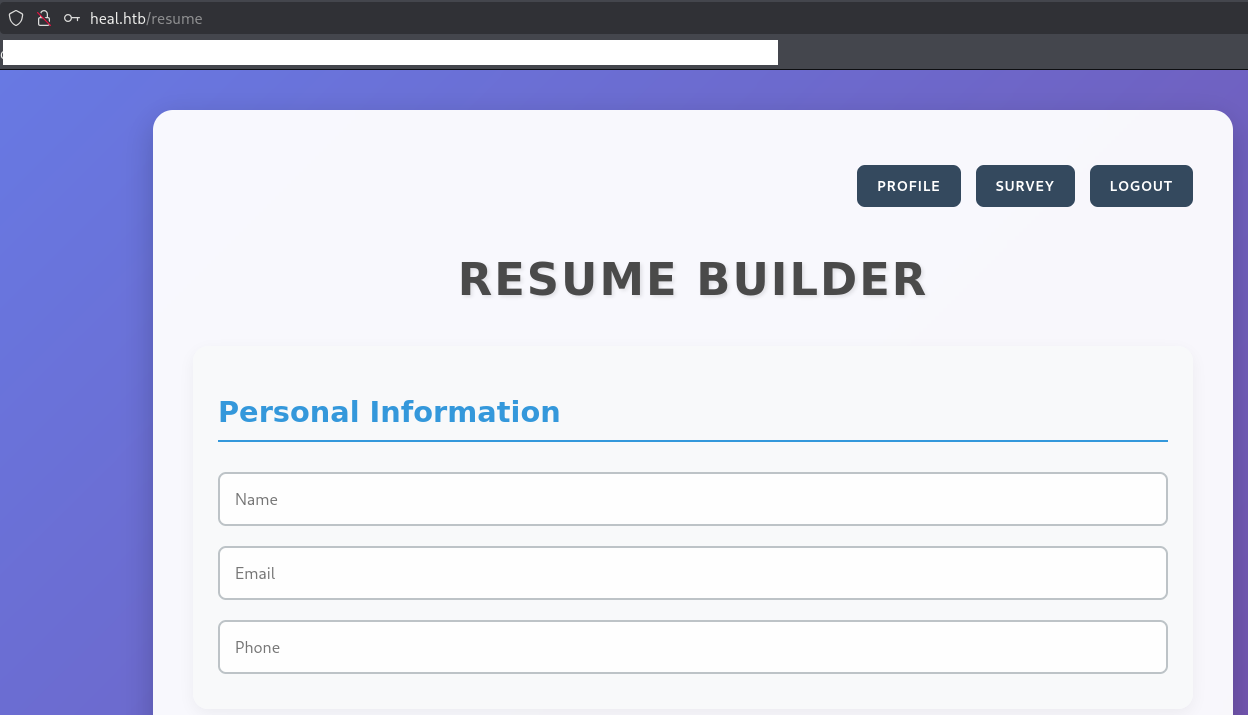Open the insecure connection padlock info
1248x715 pixels.
point(43,18)
